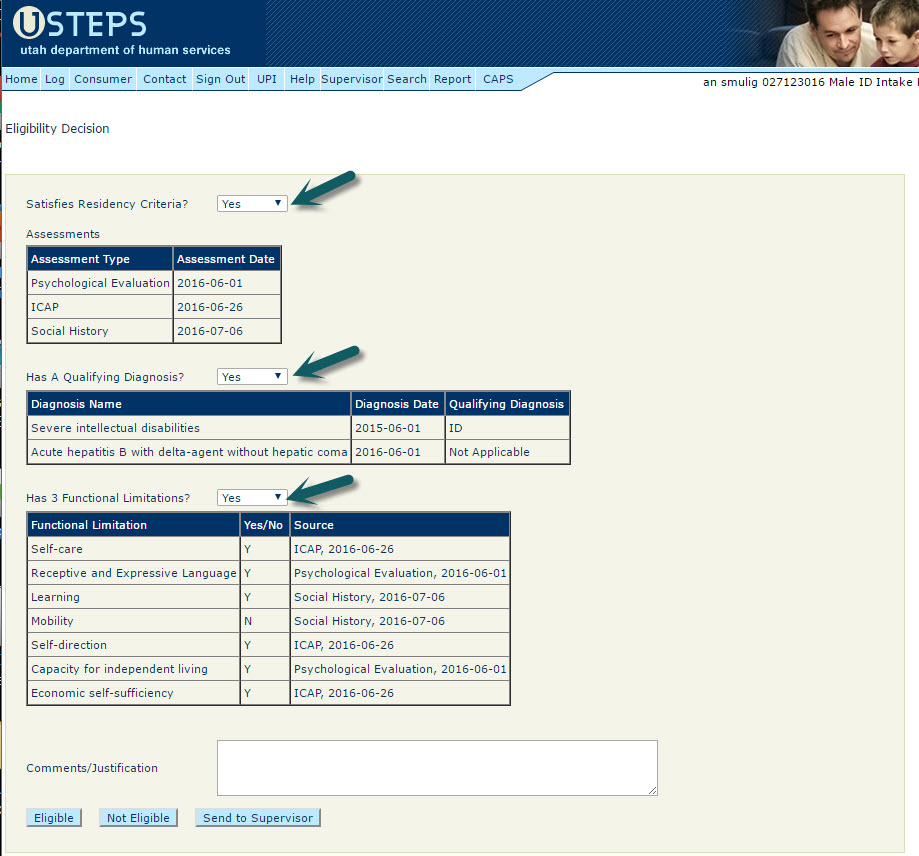Select the Supervisor menu item
919x856 pixels.
(351, 80)
